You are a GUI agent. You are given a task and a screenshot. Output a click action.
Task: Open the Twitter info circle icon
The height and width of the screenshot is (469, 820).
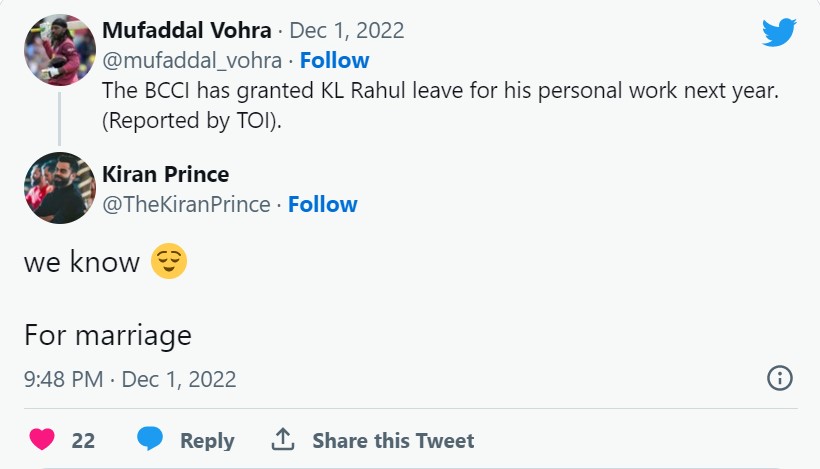pyautogui.click(x=779, y=378)
